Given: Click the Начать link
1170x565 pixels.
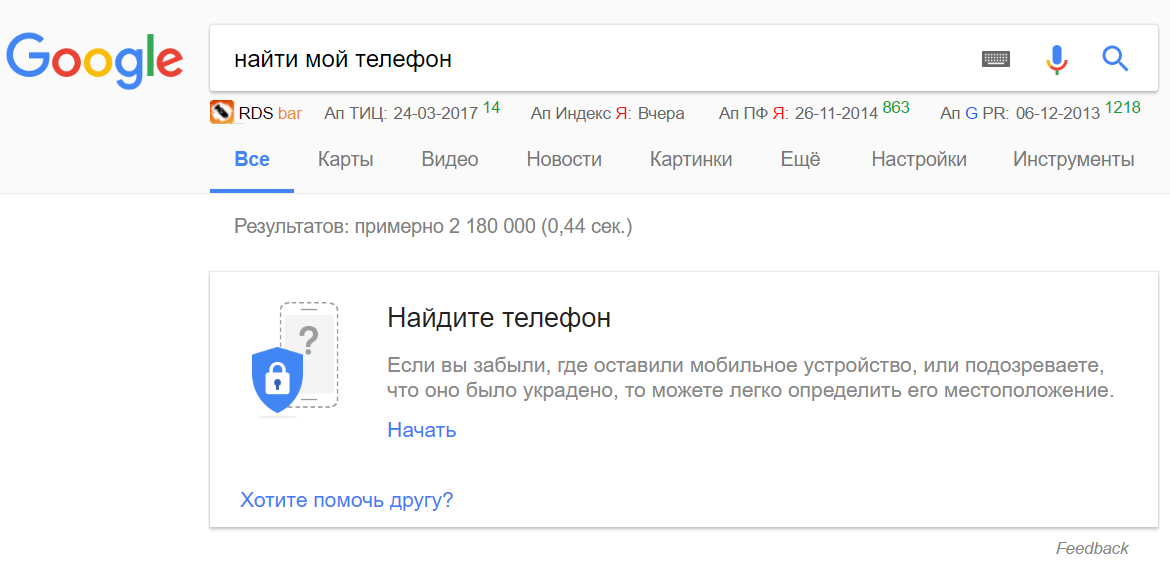Looking at the screenshot, I should point(422,430).
